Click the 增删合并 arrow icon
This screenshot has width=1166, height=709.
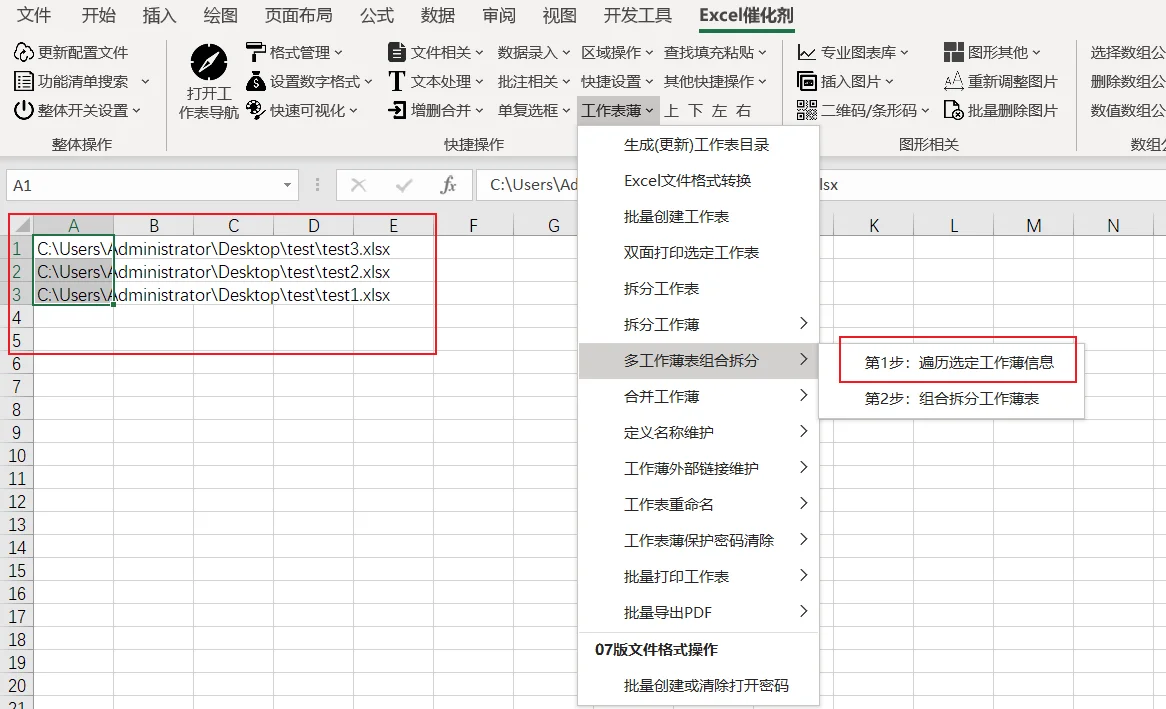[397, 110]
